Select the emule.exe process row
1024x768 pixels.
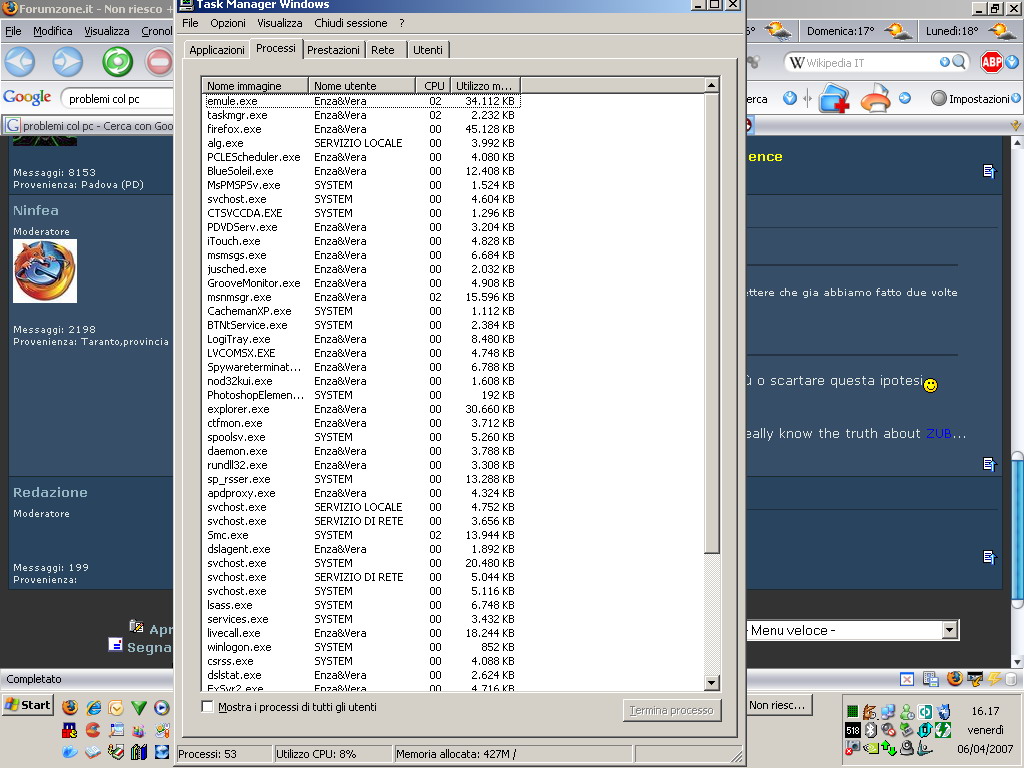coord(362,101)
